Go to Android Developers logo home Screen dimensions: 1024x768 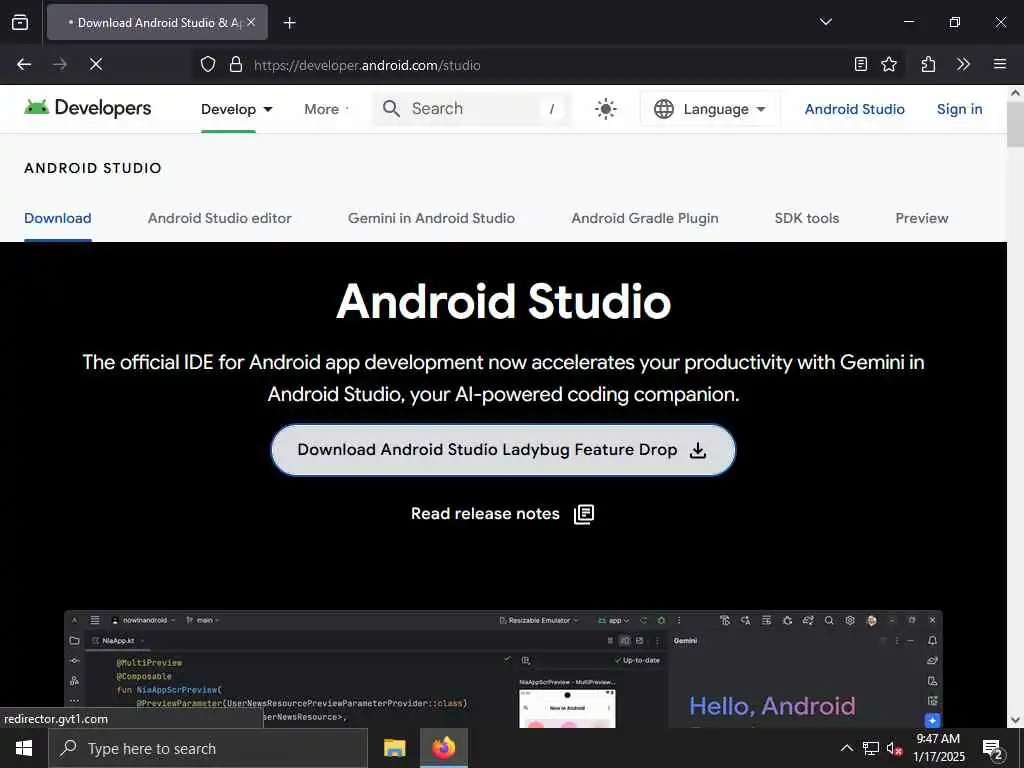[x=88, y=108]
